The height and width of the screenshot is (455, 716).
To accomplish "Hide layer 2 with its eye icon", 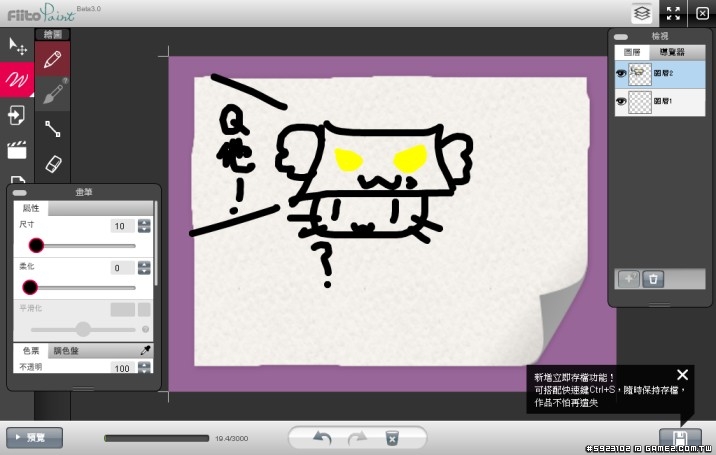I will click(621, 73).
